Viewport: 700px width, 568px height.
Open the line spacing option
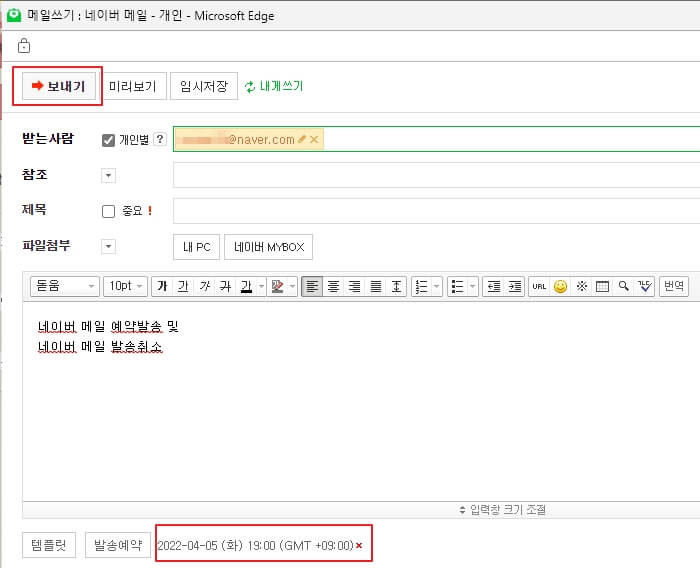point(396,286)
